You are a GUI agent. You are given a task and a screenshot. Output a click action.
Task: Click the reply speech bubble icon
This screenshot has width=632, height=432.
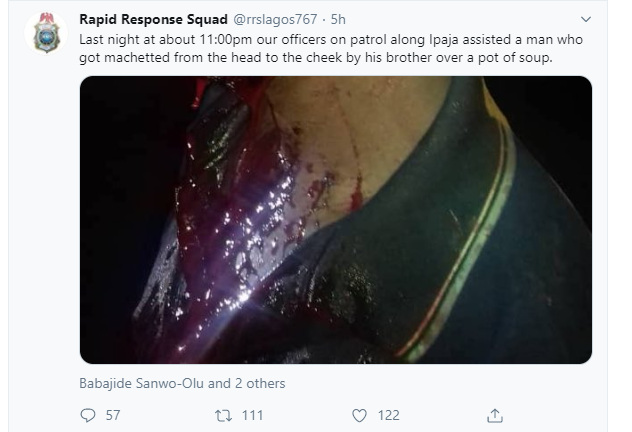click(x=88, y=415)
